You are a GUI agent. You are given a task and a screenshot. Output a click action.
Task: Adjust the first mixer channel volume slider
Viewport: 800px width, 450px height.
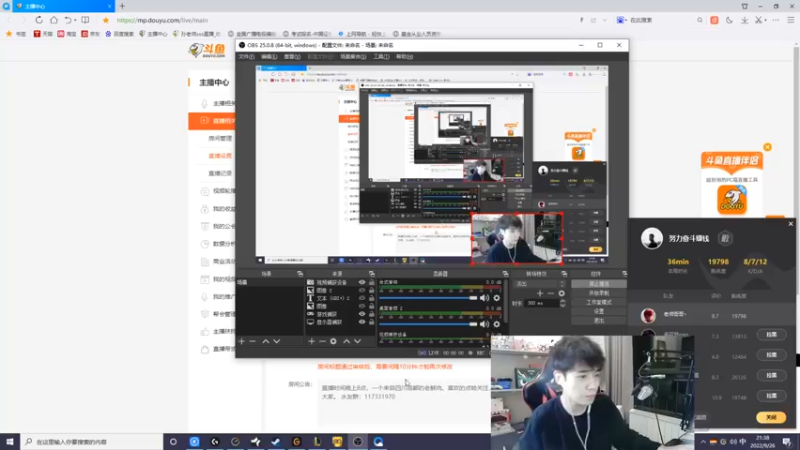tap(428, 298)
